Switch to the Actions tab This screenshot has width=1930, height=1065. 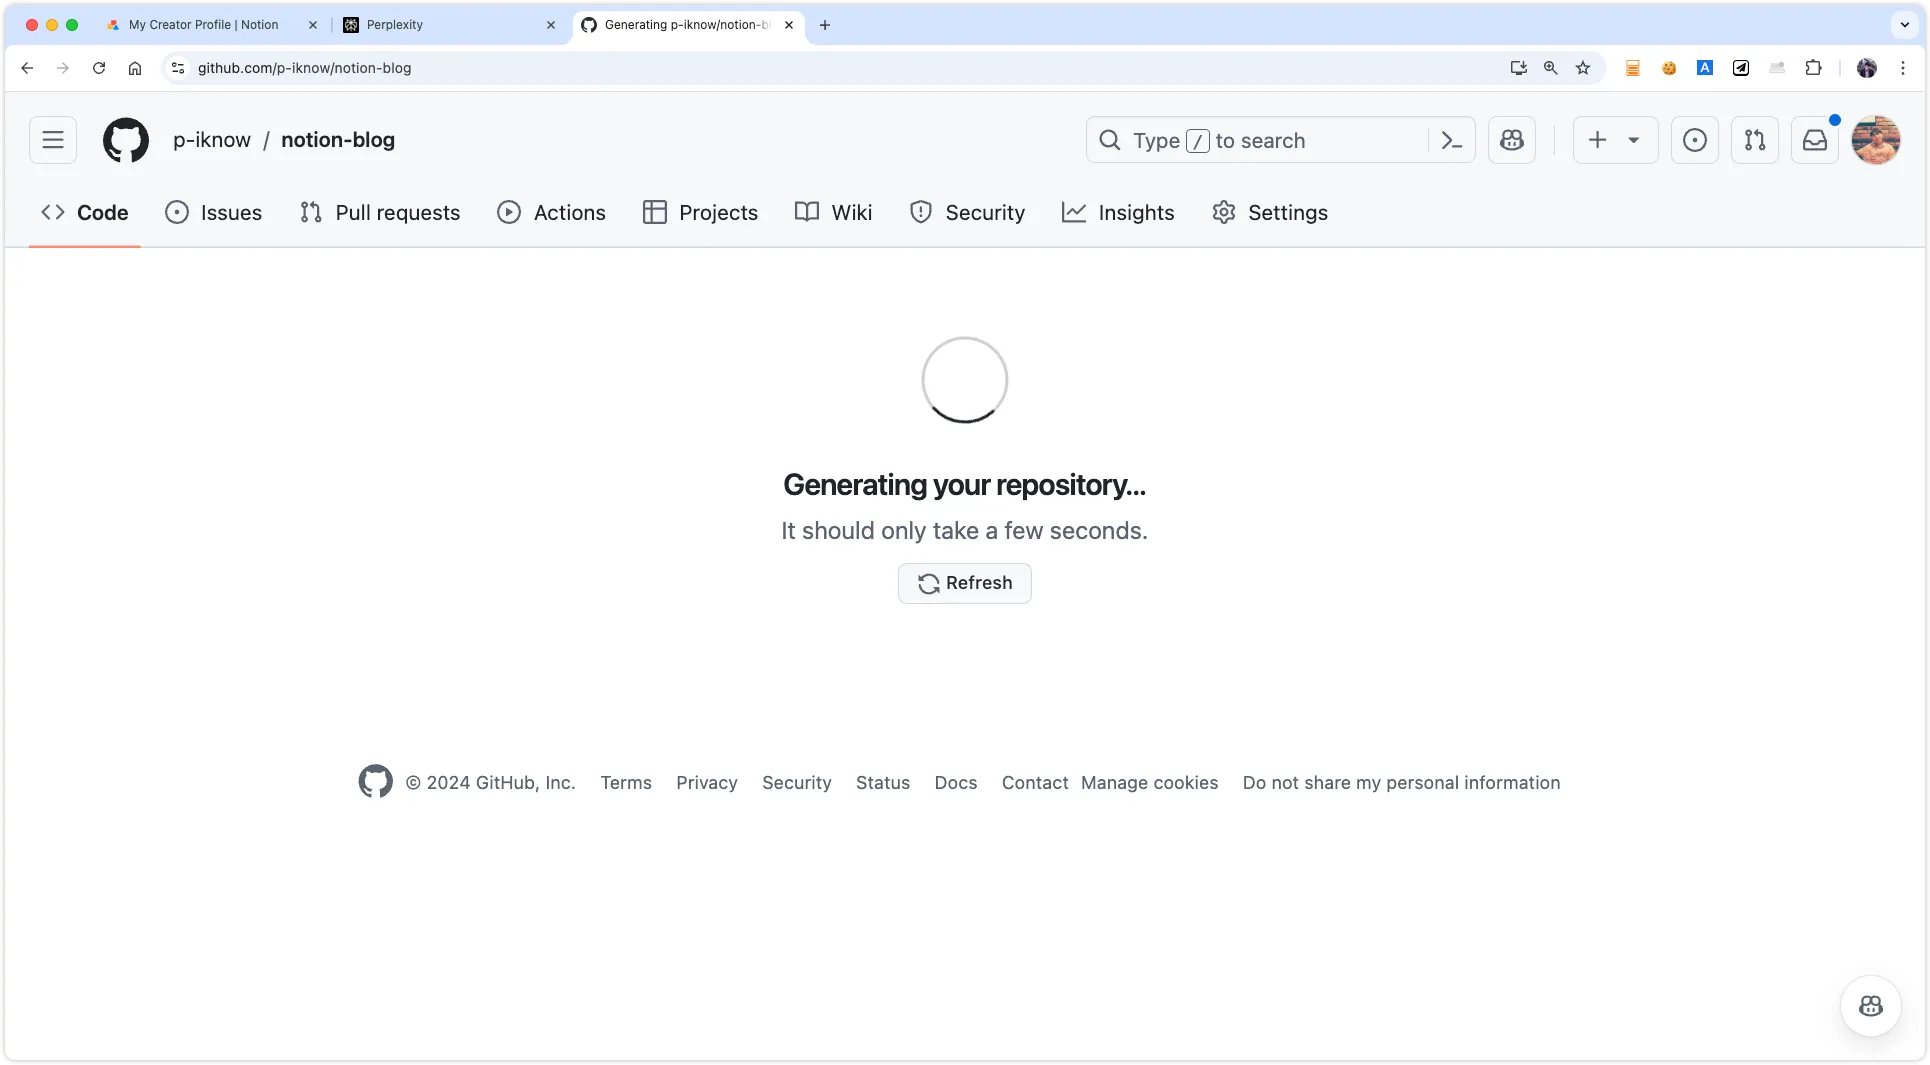(x=552, y=213)
